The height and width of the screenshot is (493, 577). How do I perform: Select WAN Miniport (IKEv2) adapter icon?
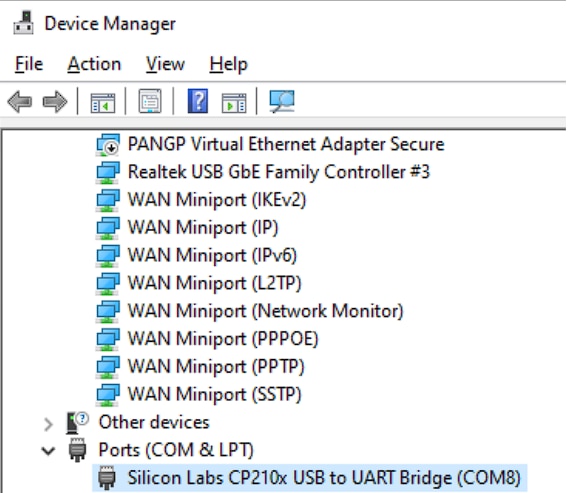click(x=107, y=201)
